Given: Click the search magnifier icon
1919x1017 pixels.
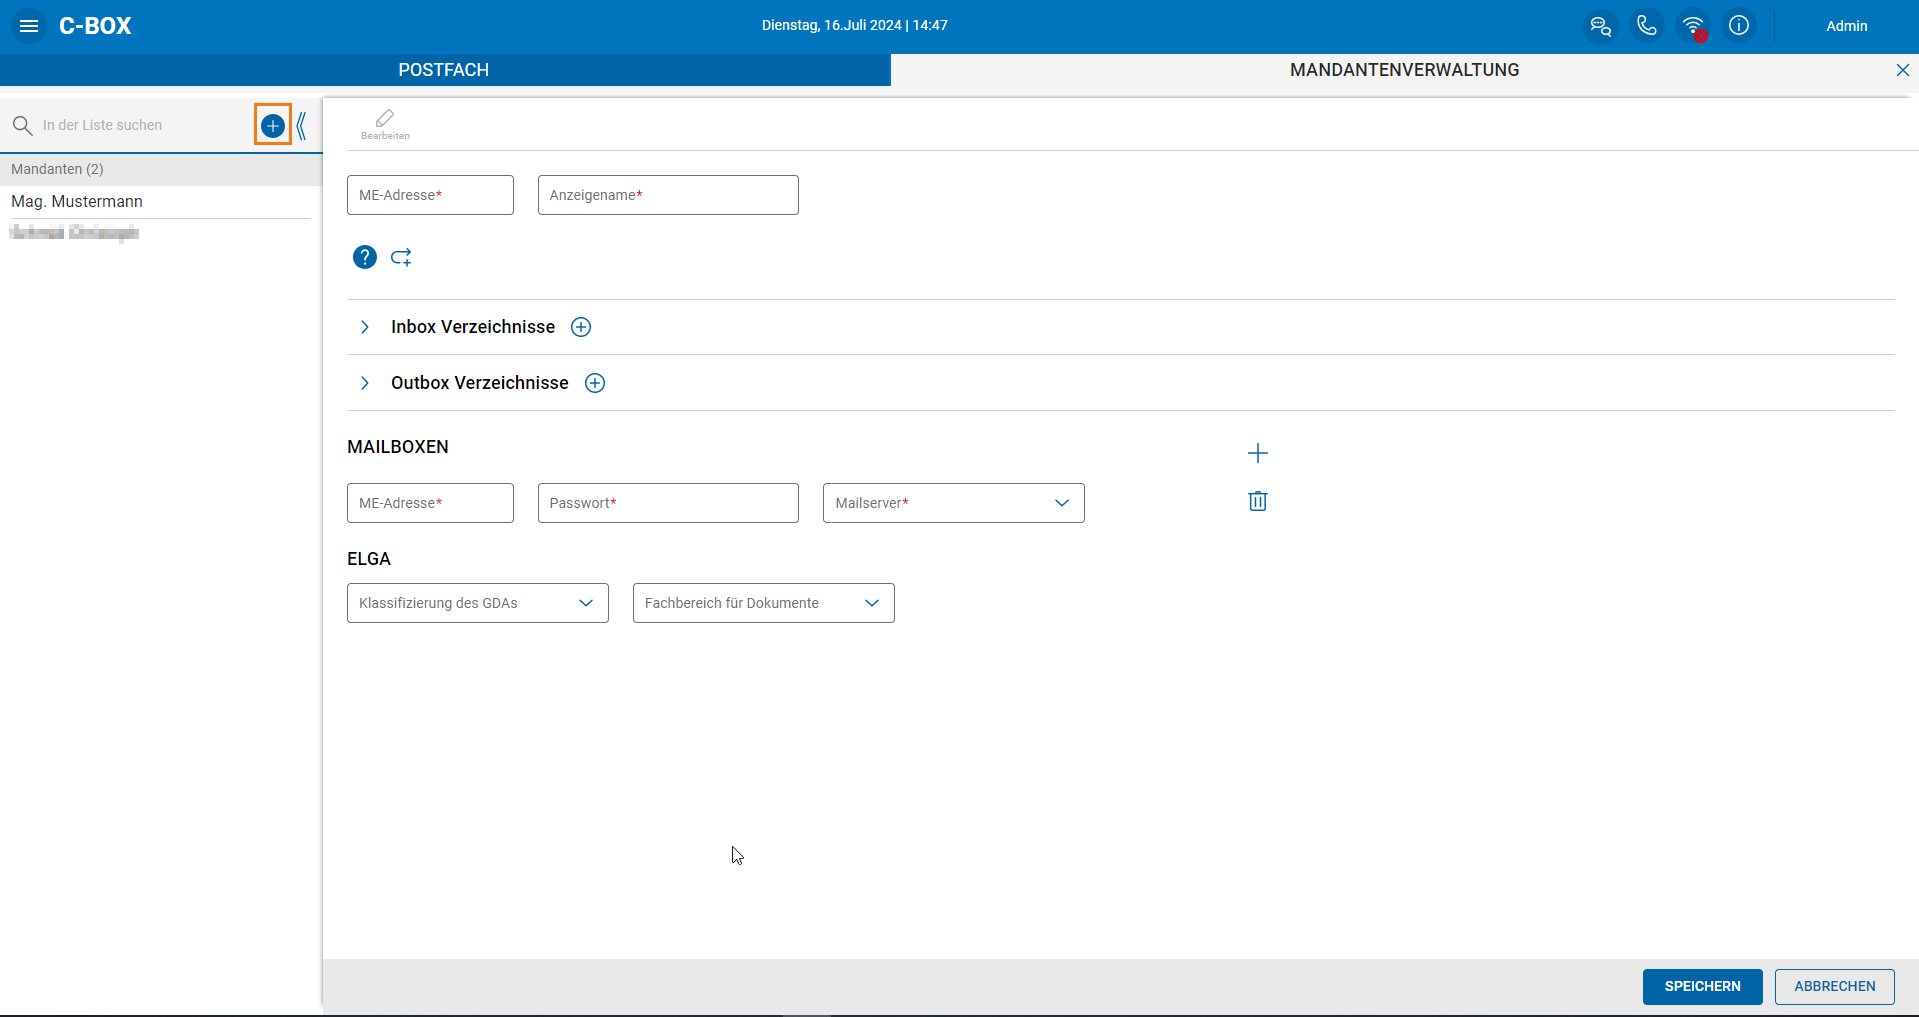Looking at the screenshot, I should pyautogui.click(x=22, y=125).
